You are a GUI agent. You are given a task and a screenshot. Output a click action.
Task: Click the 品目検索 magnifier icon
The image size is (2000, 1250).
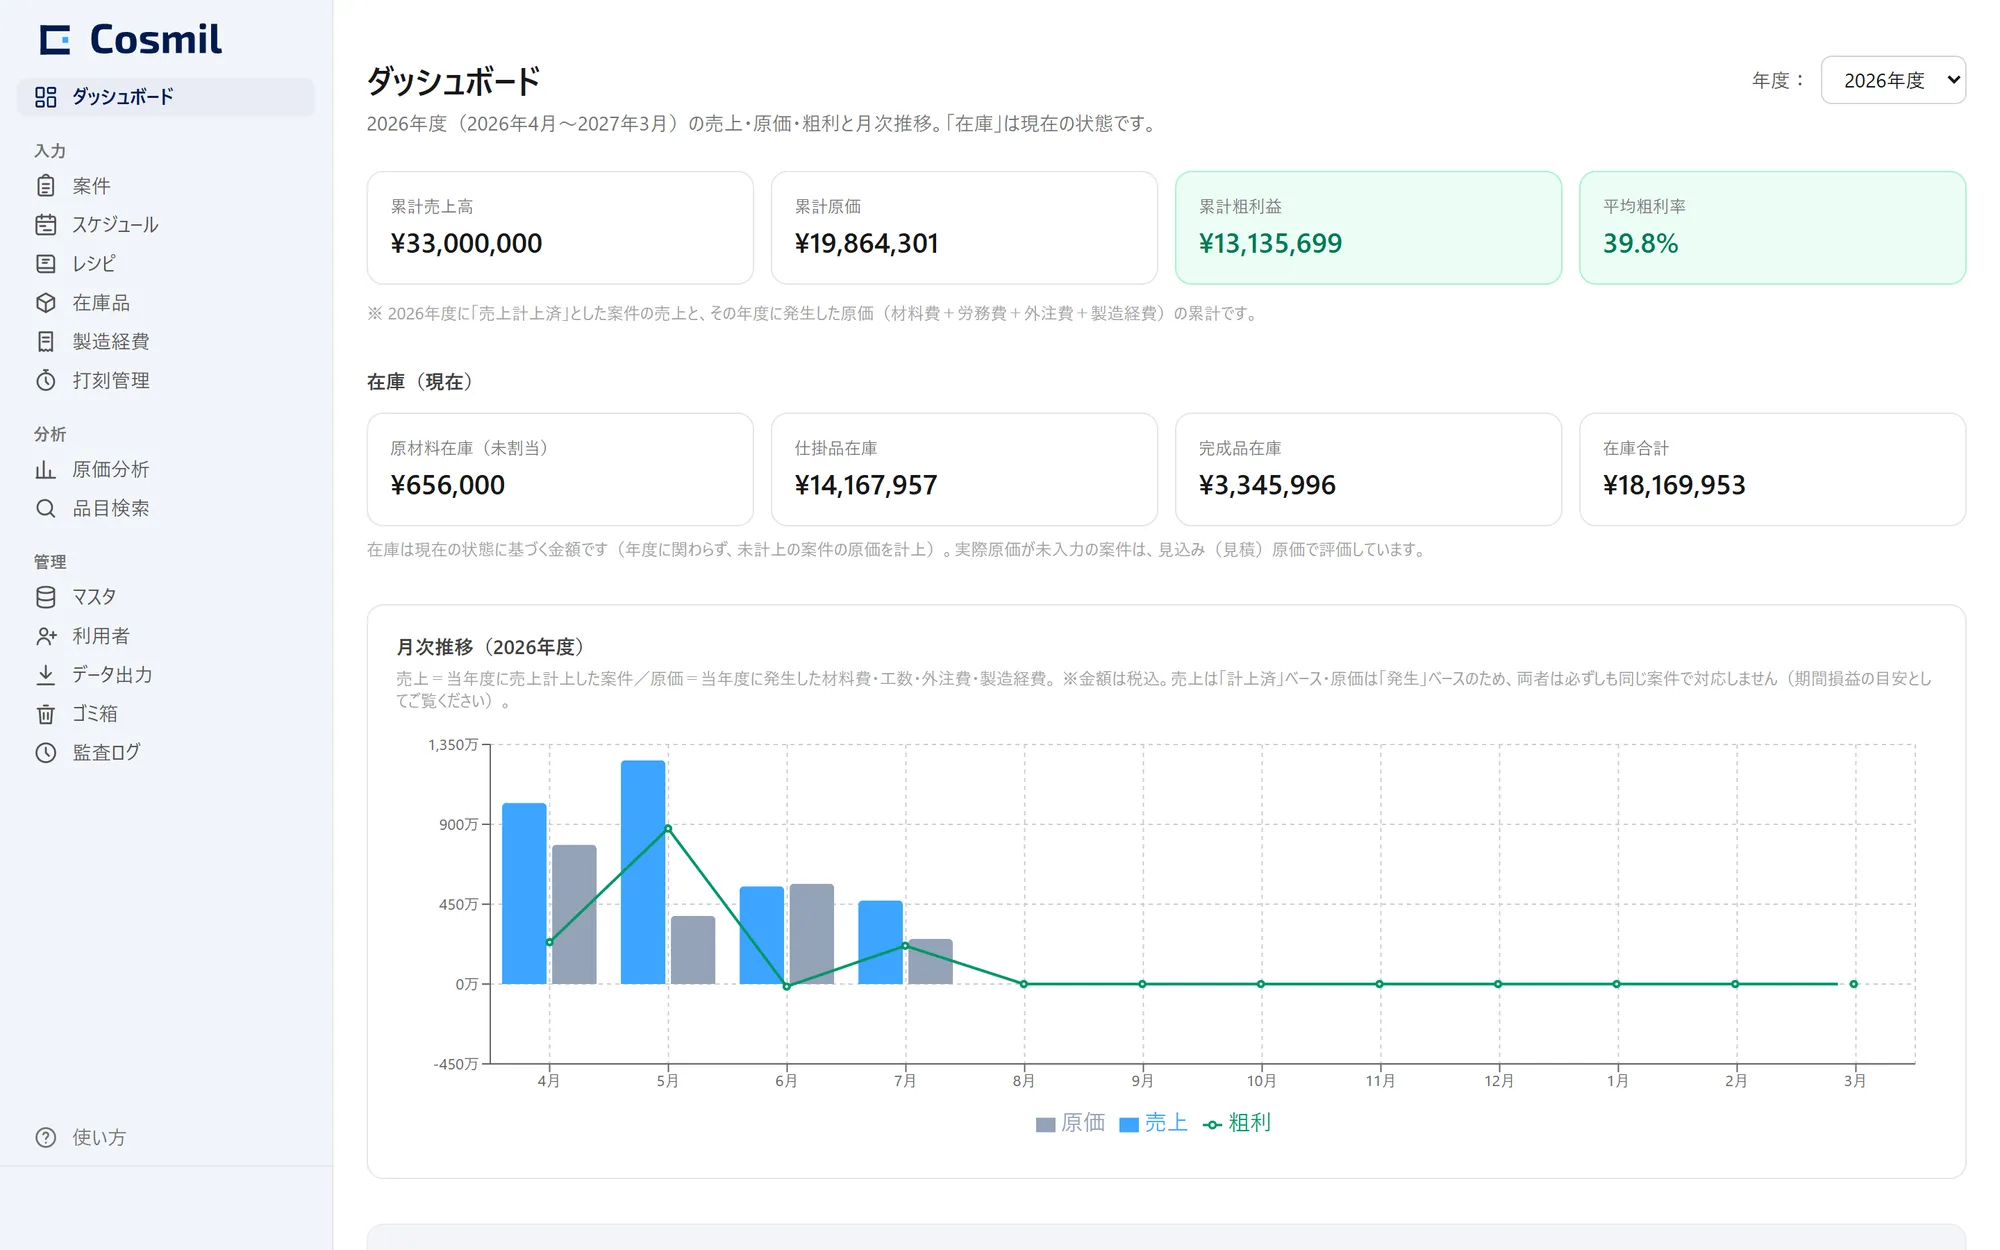tap(46, 509)
